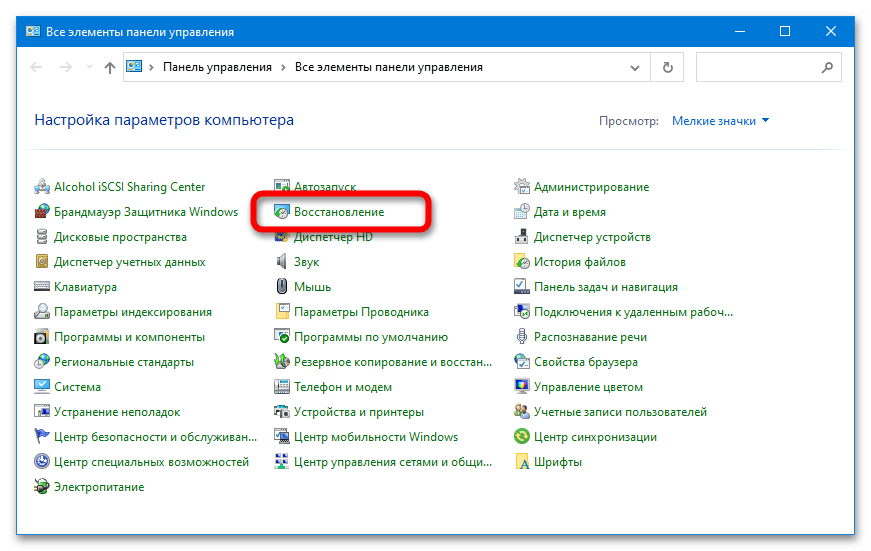
Task: Click the Программы и компоненты icon
Action: point(42,337)
